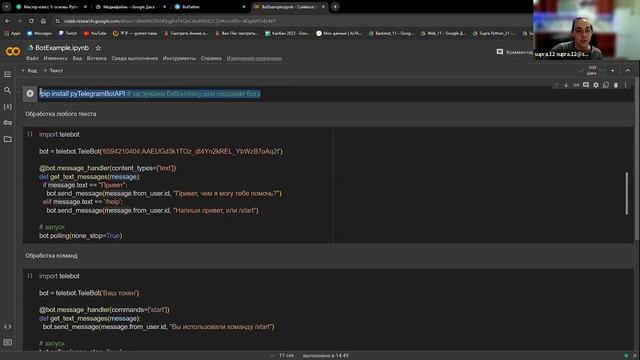Open the browser tab search dropdown

[6, 7]
